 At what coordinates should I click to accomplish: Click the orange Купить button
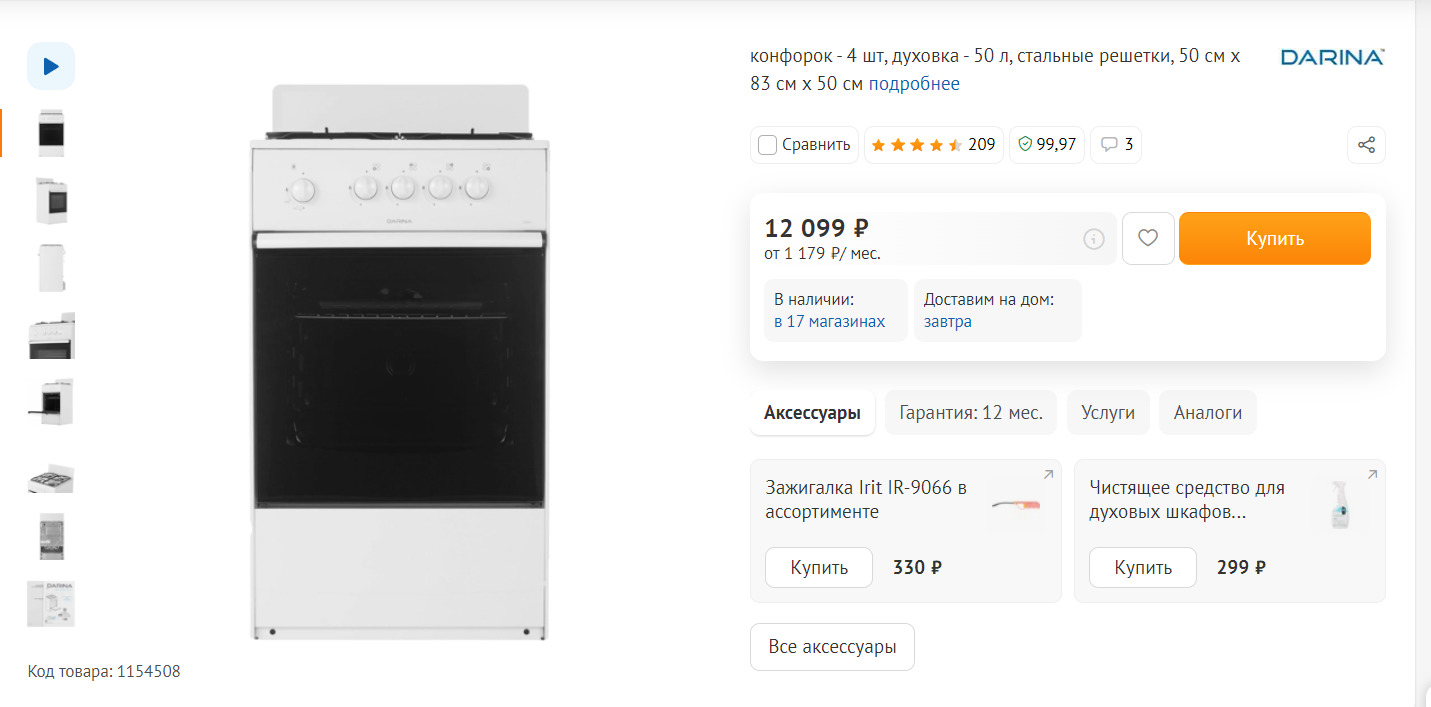(1275, 238)
